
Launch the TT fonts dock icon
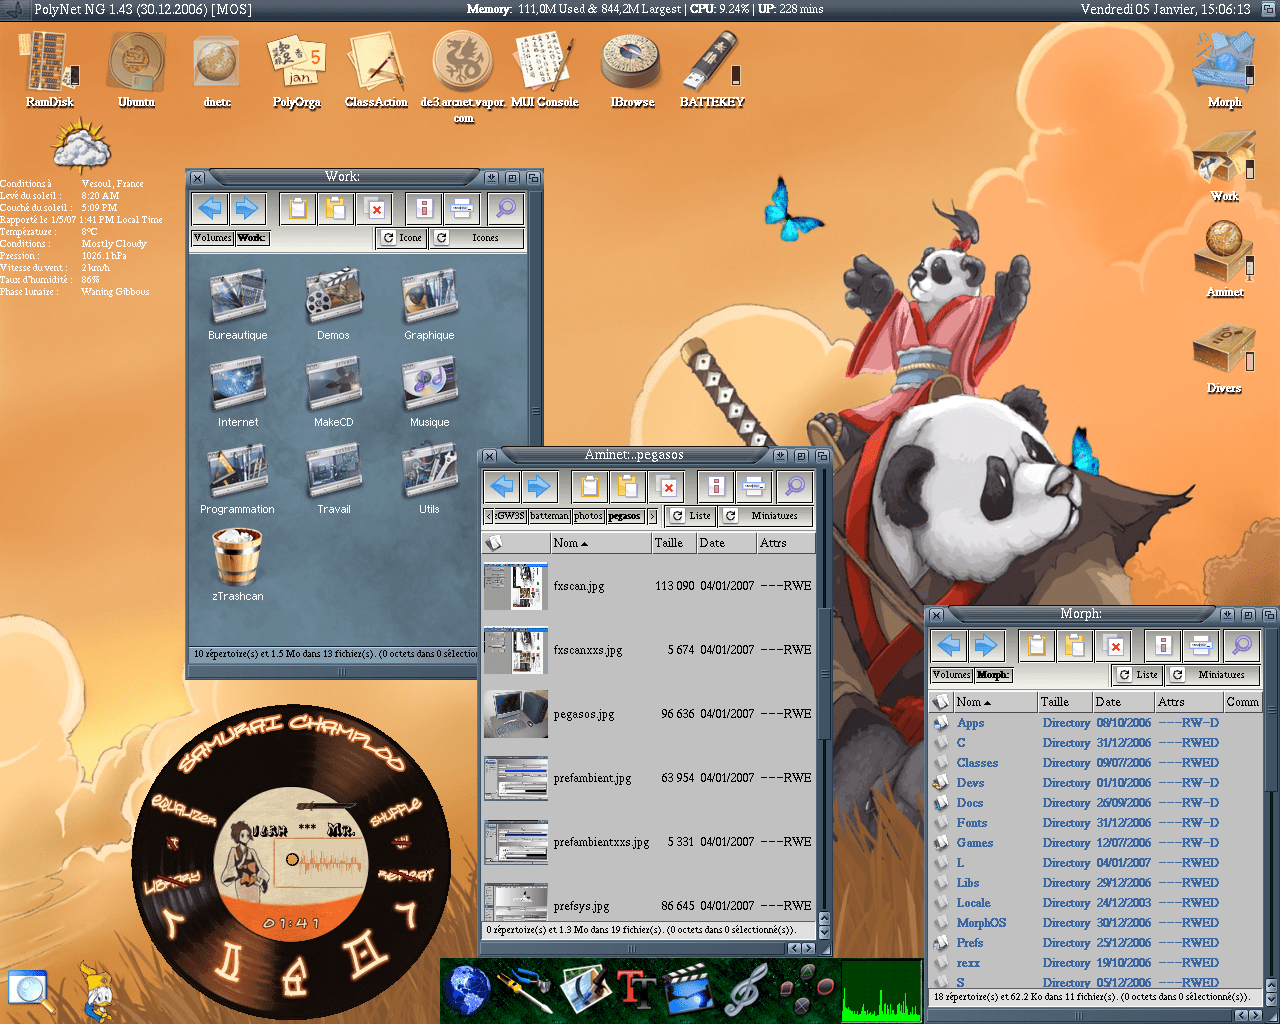click(636, 990)
